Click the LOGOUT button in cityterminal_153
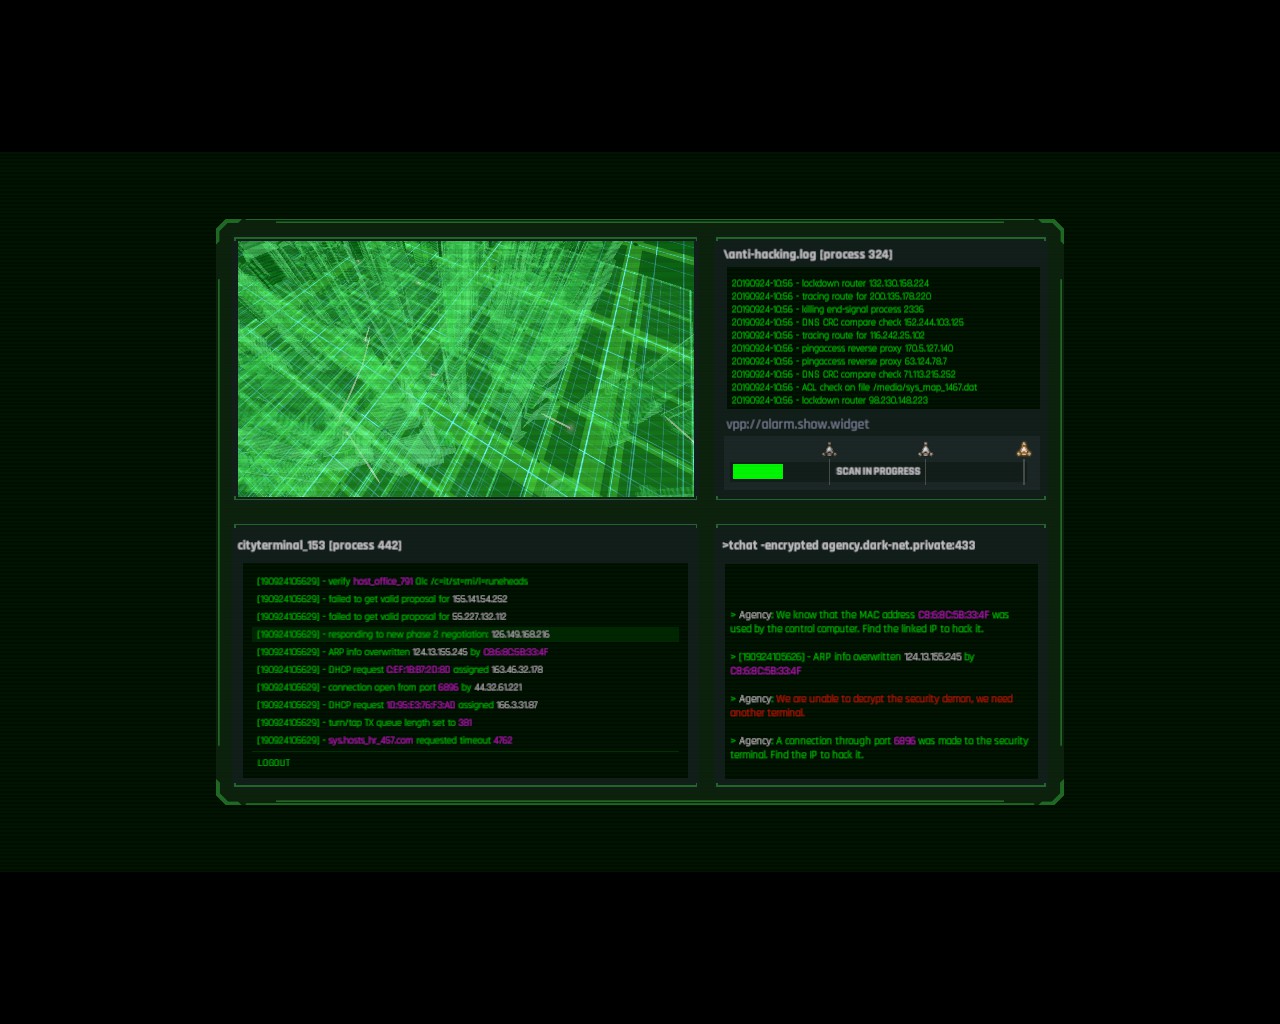 click(273, 763)
